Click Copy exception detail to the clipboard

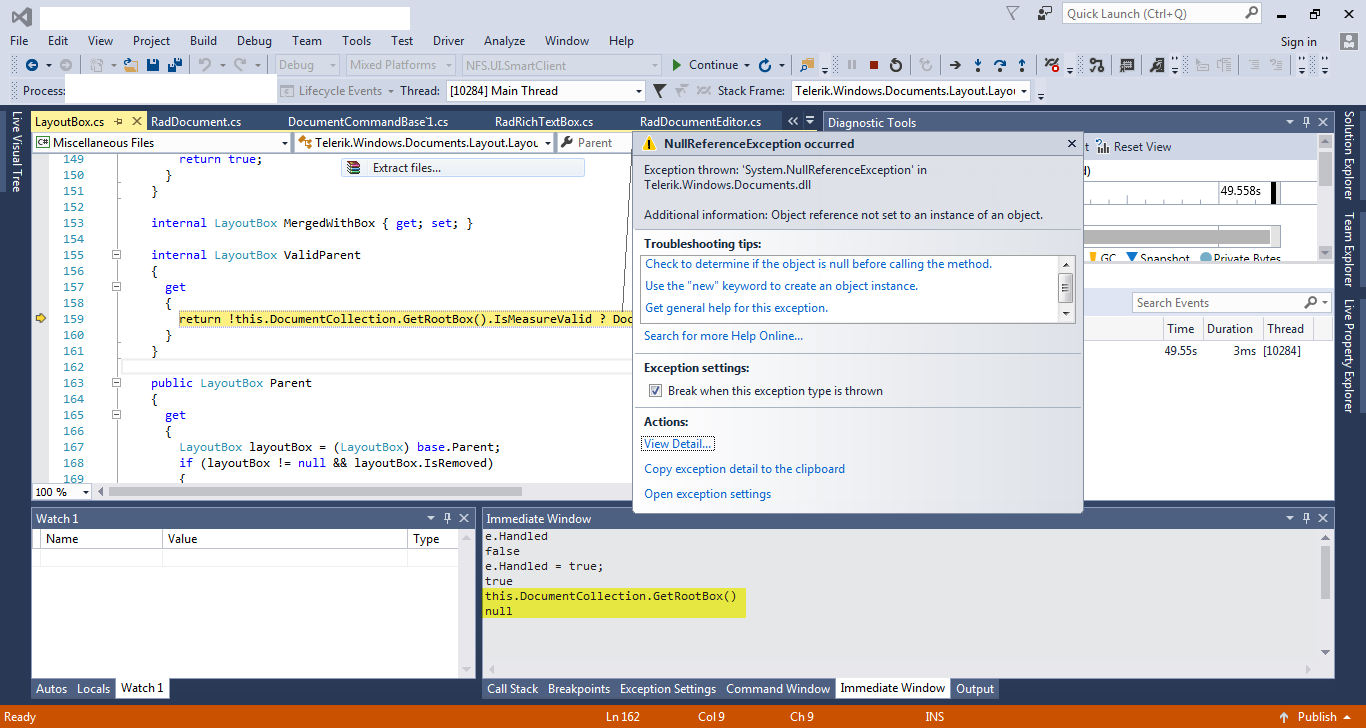click(744, 469)
